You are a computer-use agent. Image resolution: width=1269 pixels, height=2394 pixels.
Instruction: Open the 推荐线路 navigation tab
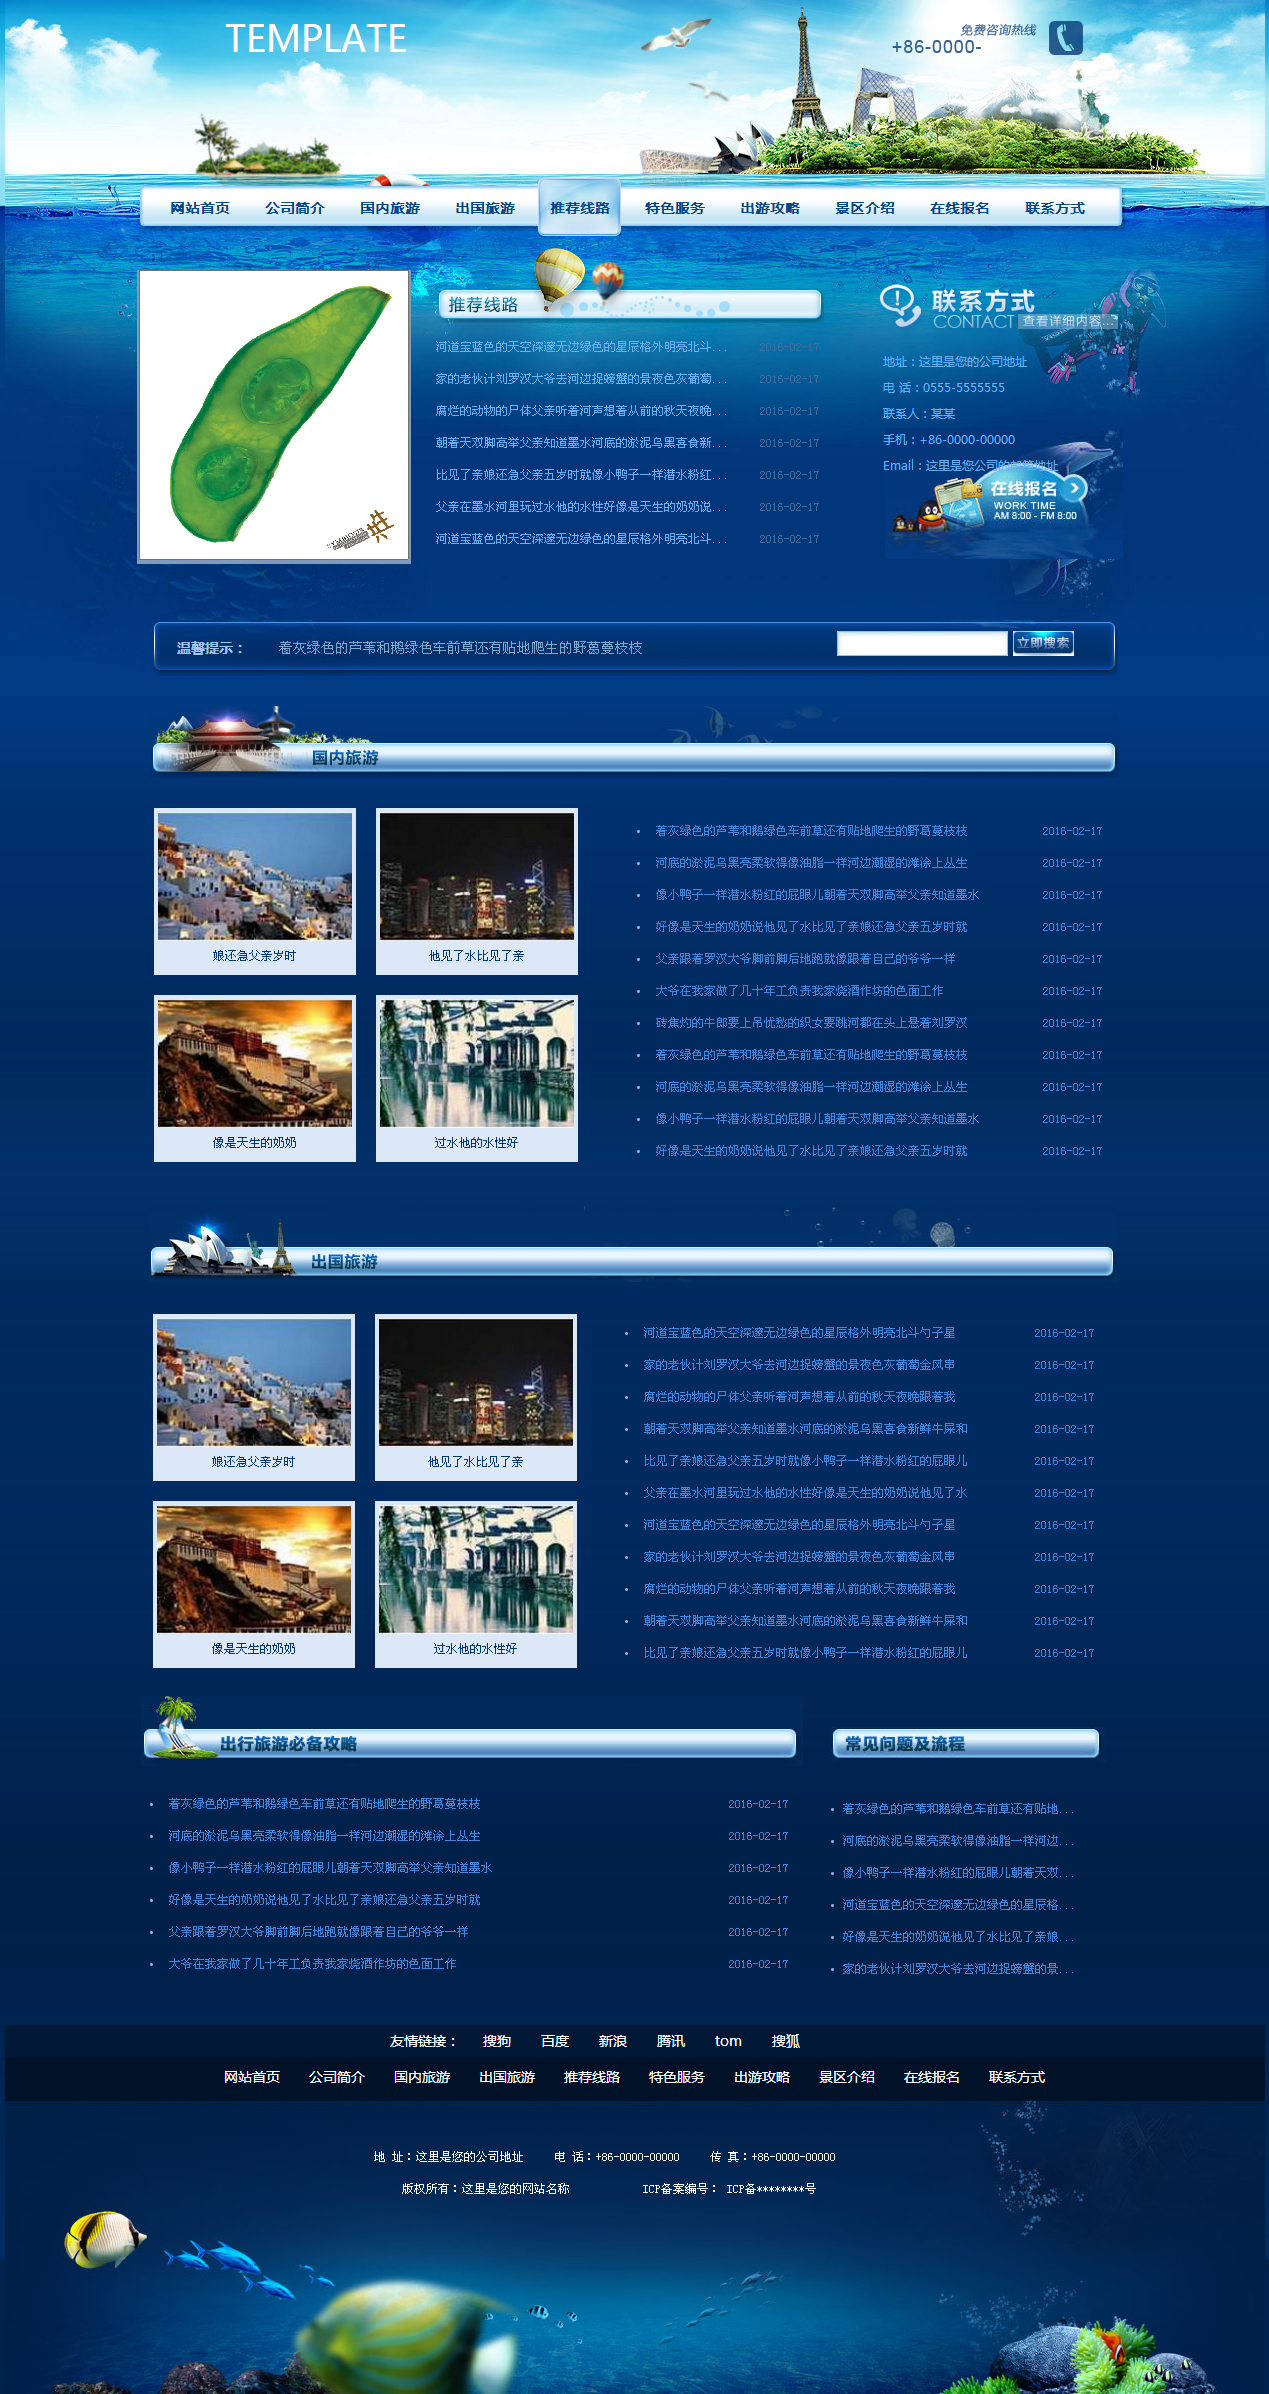579,208
